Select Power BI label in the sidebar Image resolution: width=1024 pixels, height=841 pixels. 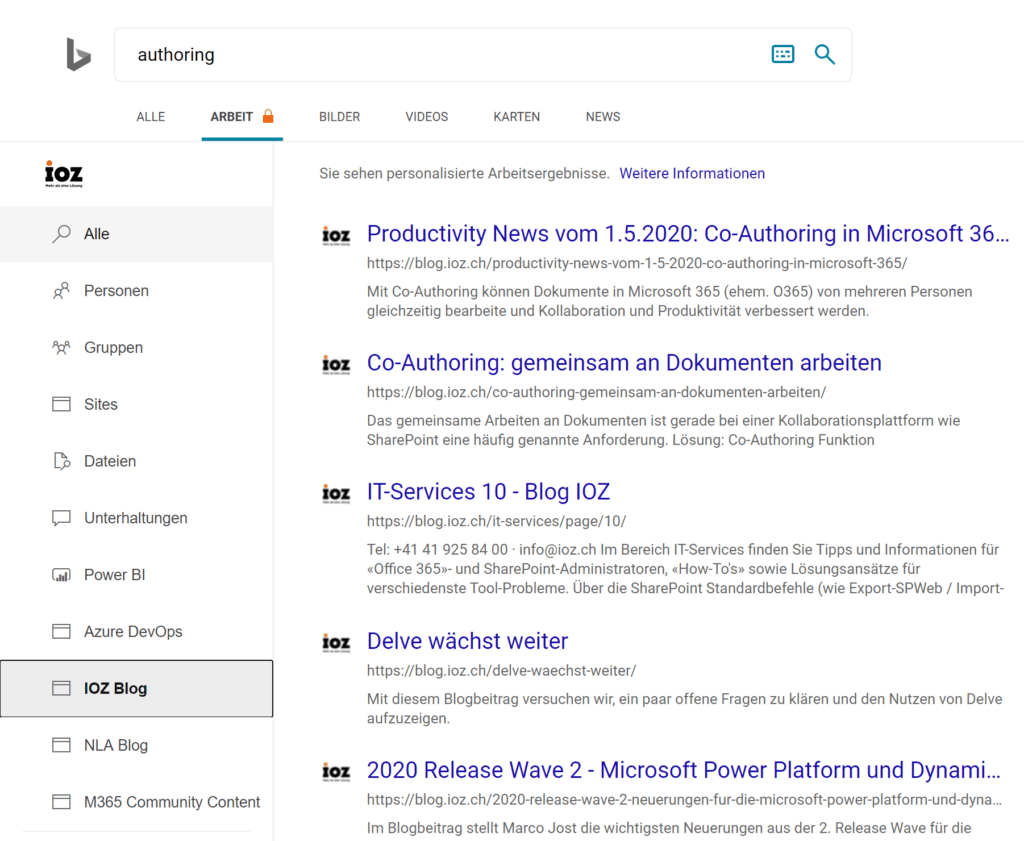114,575
